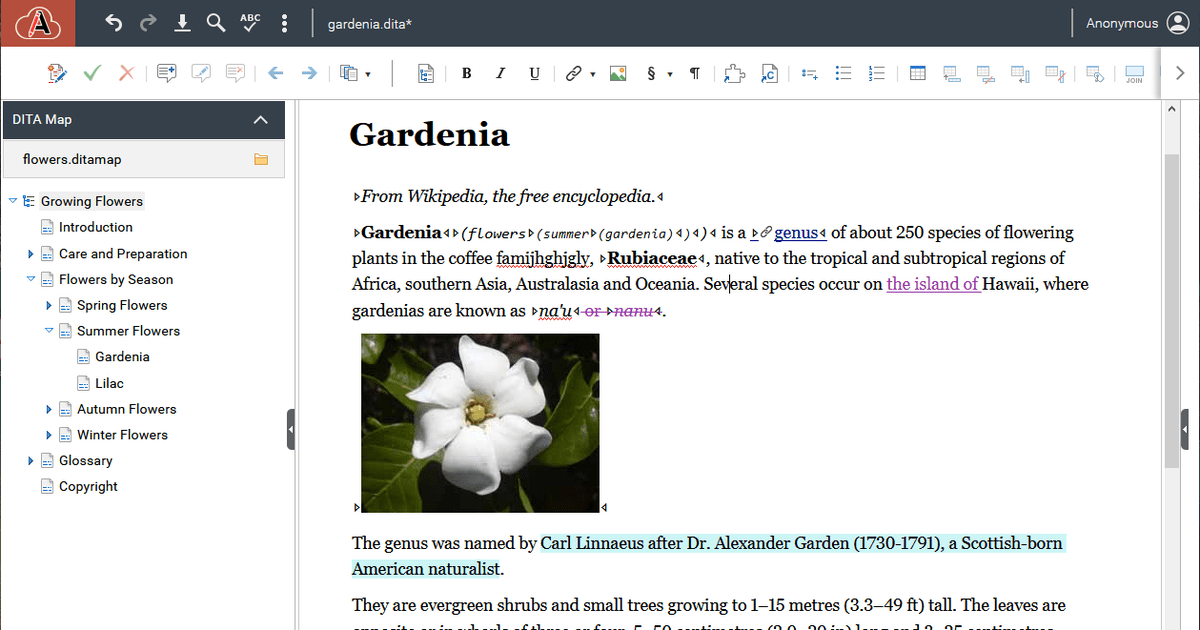Expand the Autumn Flowers tree node
The image size is (1200, 630).
coord(48,408)
